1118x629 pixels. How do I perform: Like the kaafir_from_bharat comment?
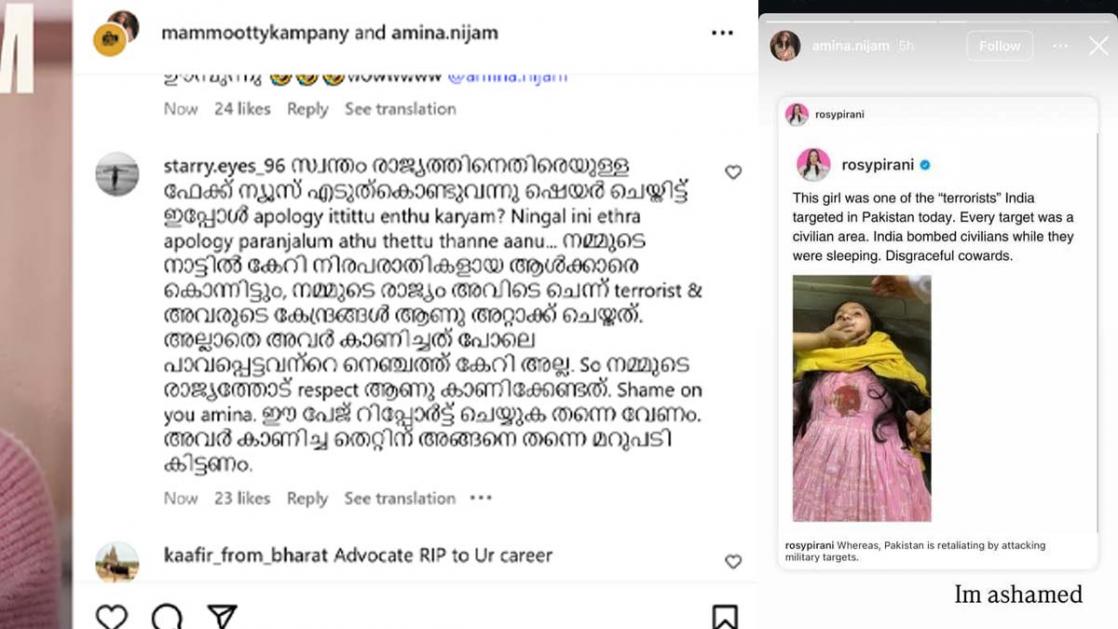pos(733,561)
